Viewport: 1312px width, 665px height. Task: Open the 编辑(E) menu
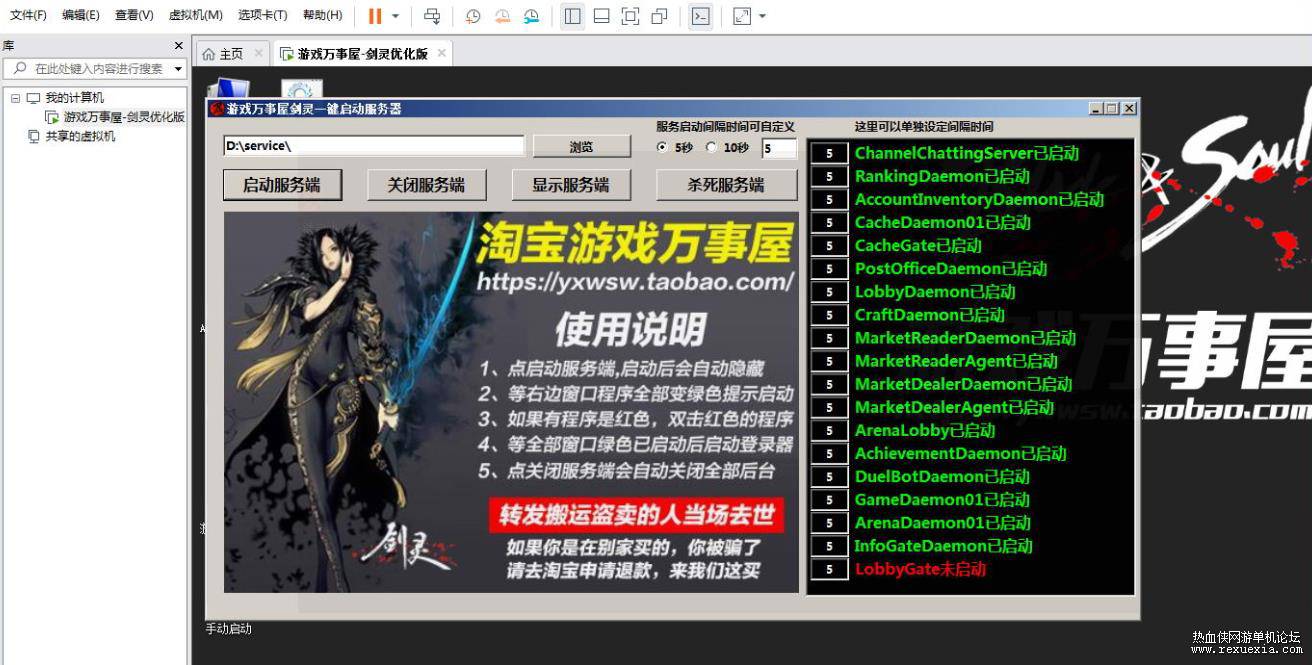click(81, 15)
